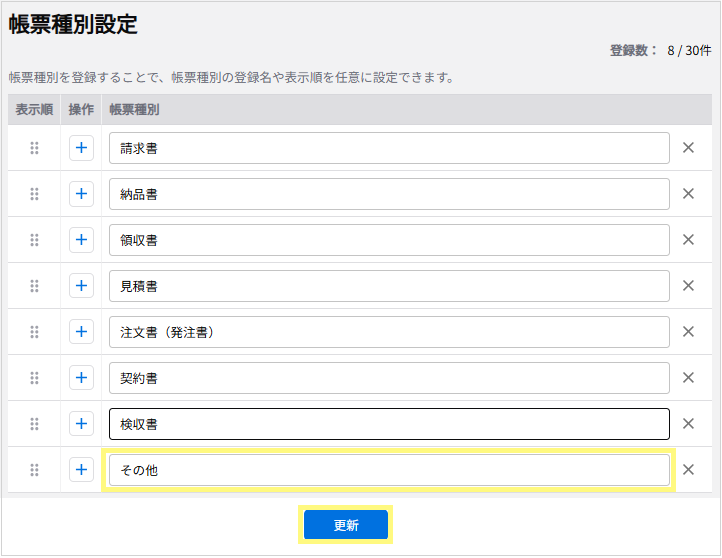Click the plus icon in 納品書 row
This screenshot has width=722, height=558.
point(82,194)
